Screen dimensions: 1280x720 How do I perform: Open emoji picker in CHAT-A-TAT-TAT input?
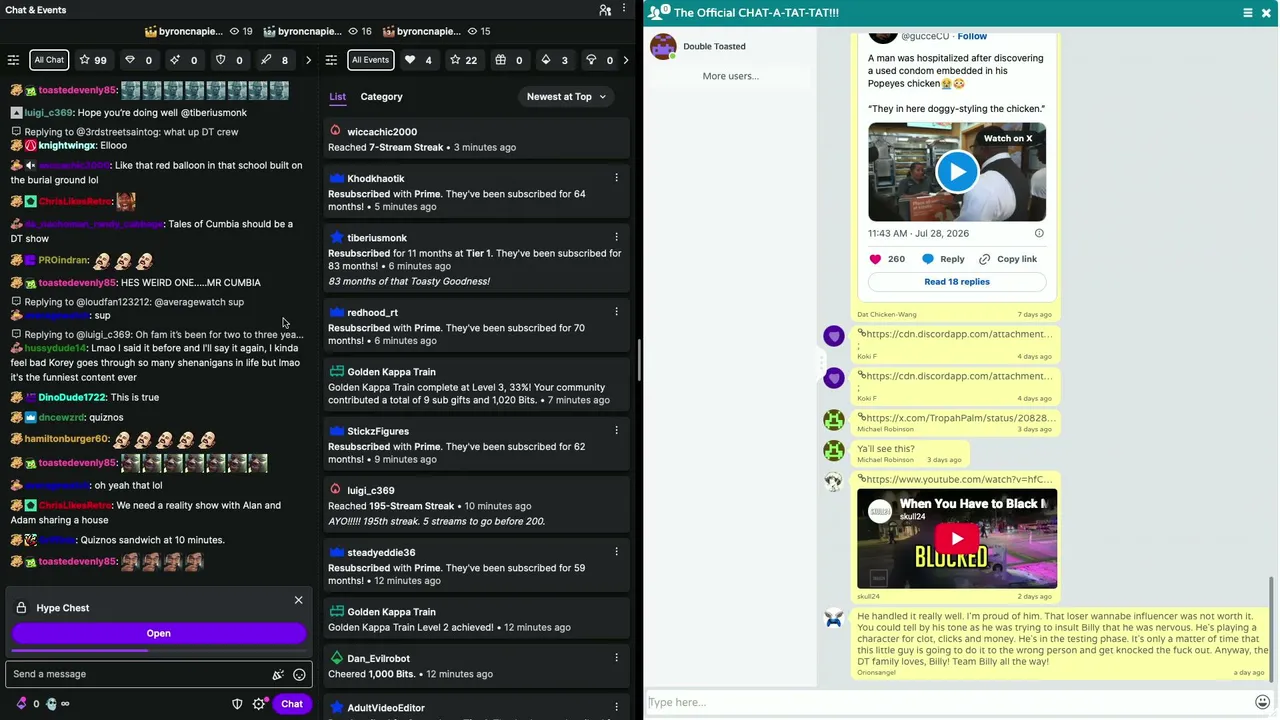pyautogui.click(x=1263, y=702)
